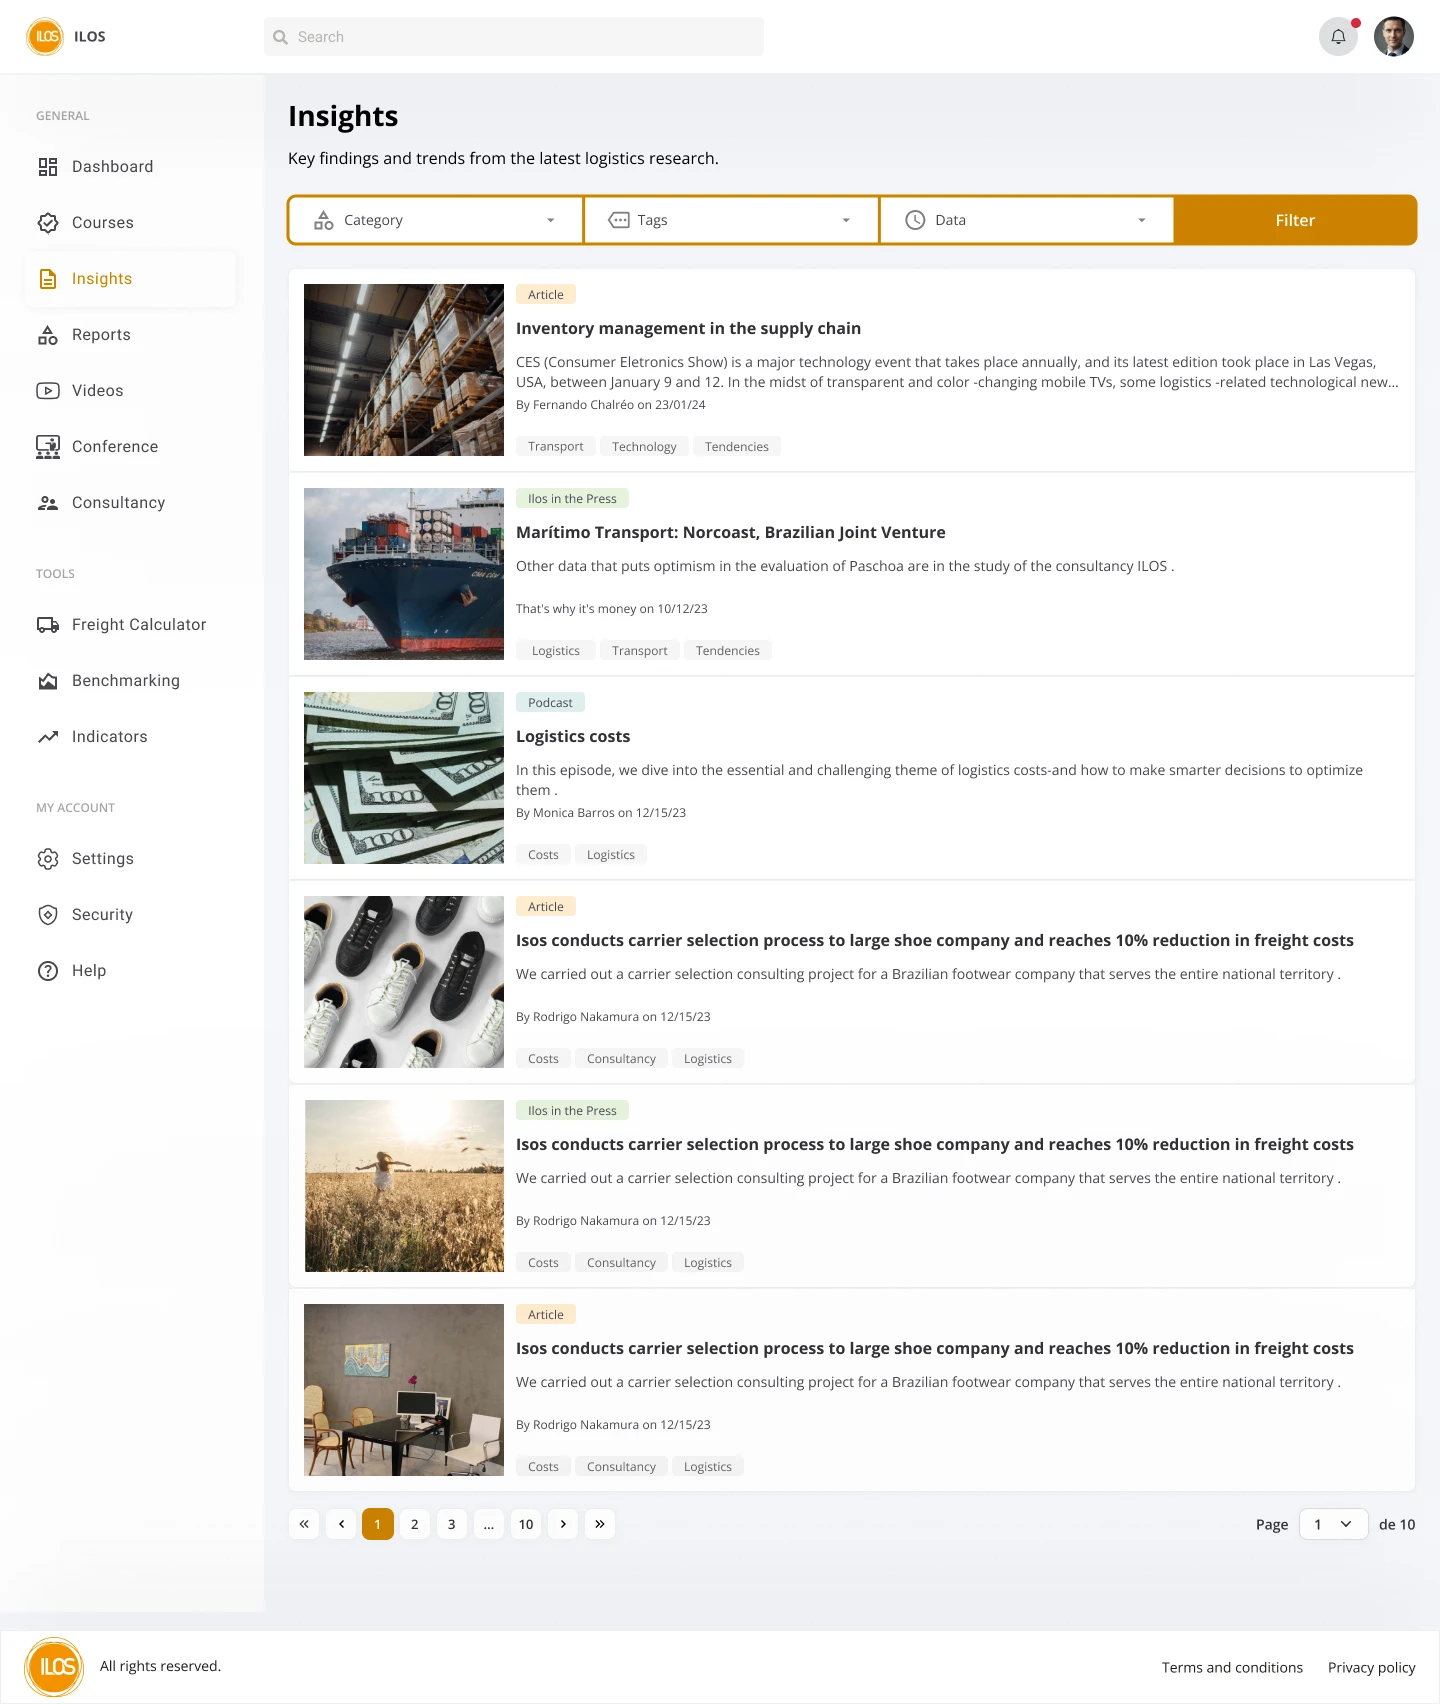This screenshot has height=1704, width=1440.
Task: Go to page 10
Action: click(x=526, y=1524)
